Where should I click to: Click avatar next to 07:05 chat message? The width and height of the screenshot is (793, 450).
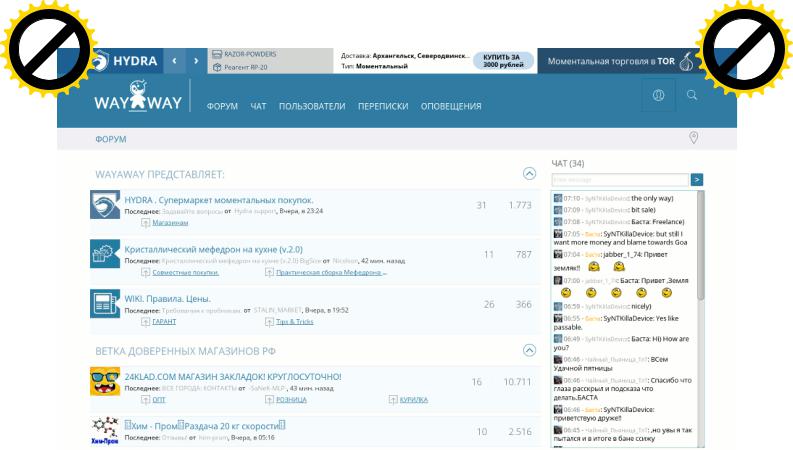(x=558, y=234)
